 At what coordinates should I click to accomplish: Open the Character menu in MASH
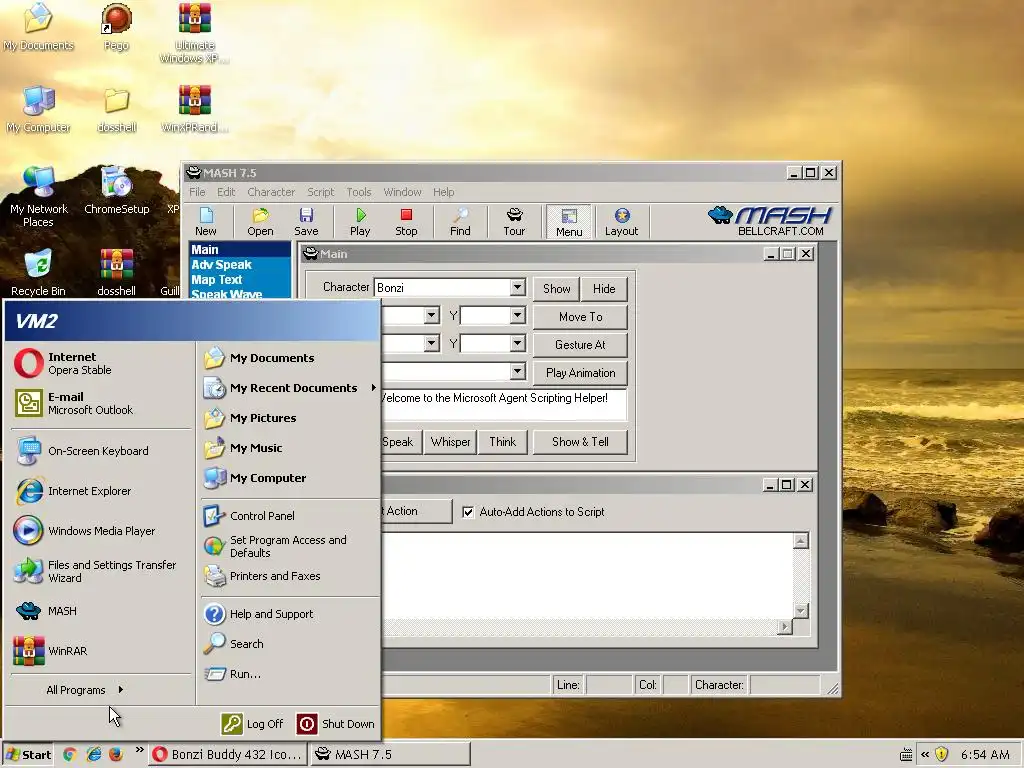tap(271, 192)
